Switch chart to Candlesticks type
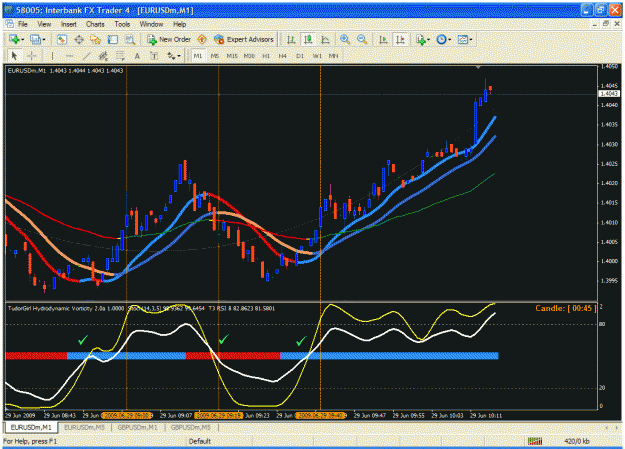Screen dimensions: 625x449 coord(308,39)
